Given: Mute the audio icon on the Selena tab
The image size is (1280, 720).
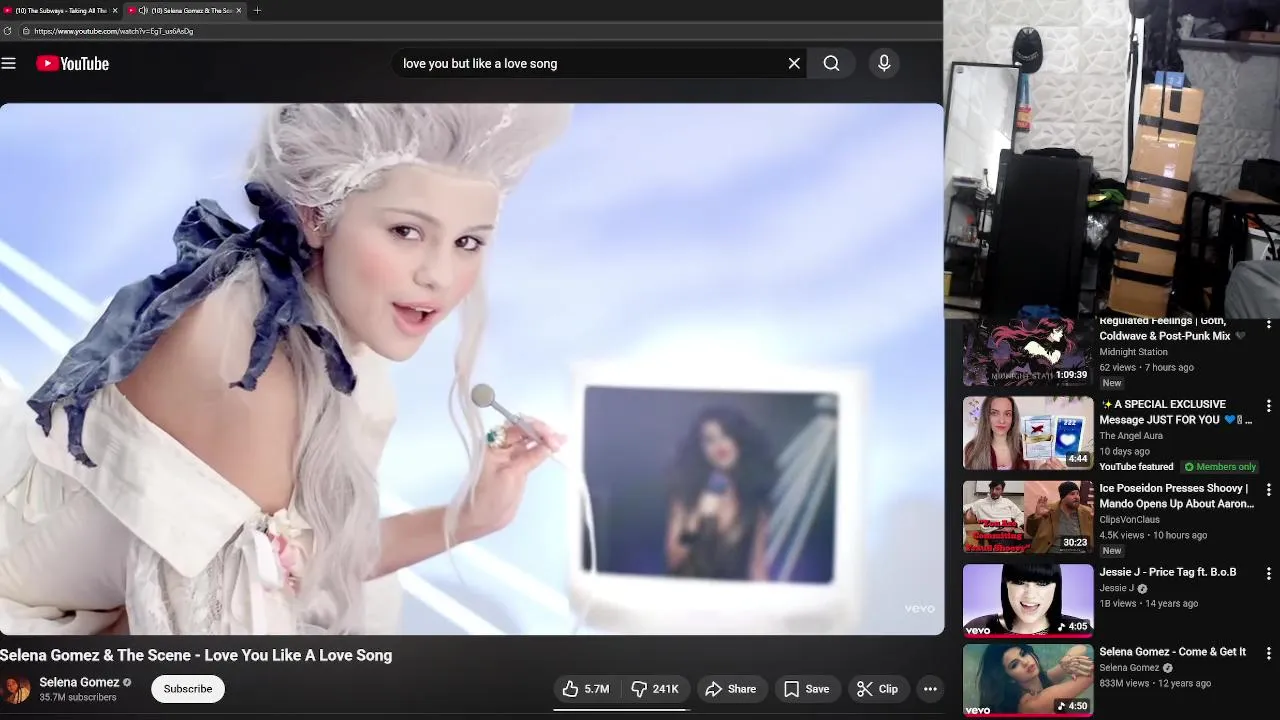Looking at the screenshot, I should coord(143,10).
